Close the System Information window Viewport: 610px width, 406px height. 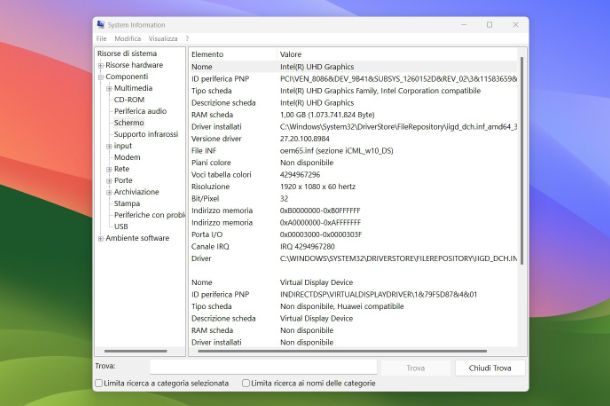pos(515,24)
